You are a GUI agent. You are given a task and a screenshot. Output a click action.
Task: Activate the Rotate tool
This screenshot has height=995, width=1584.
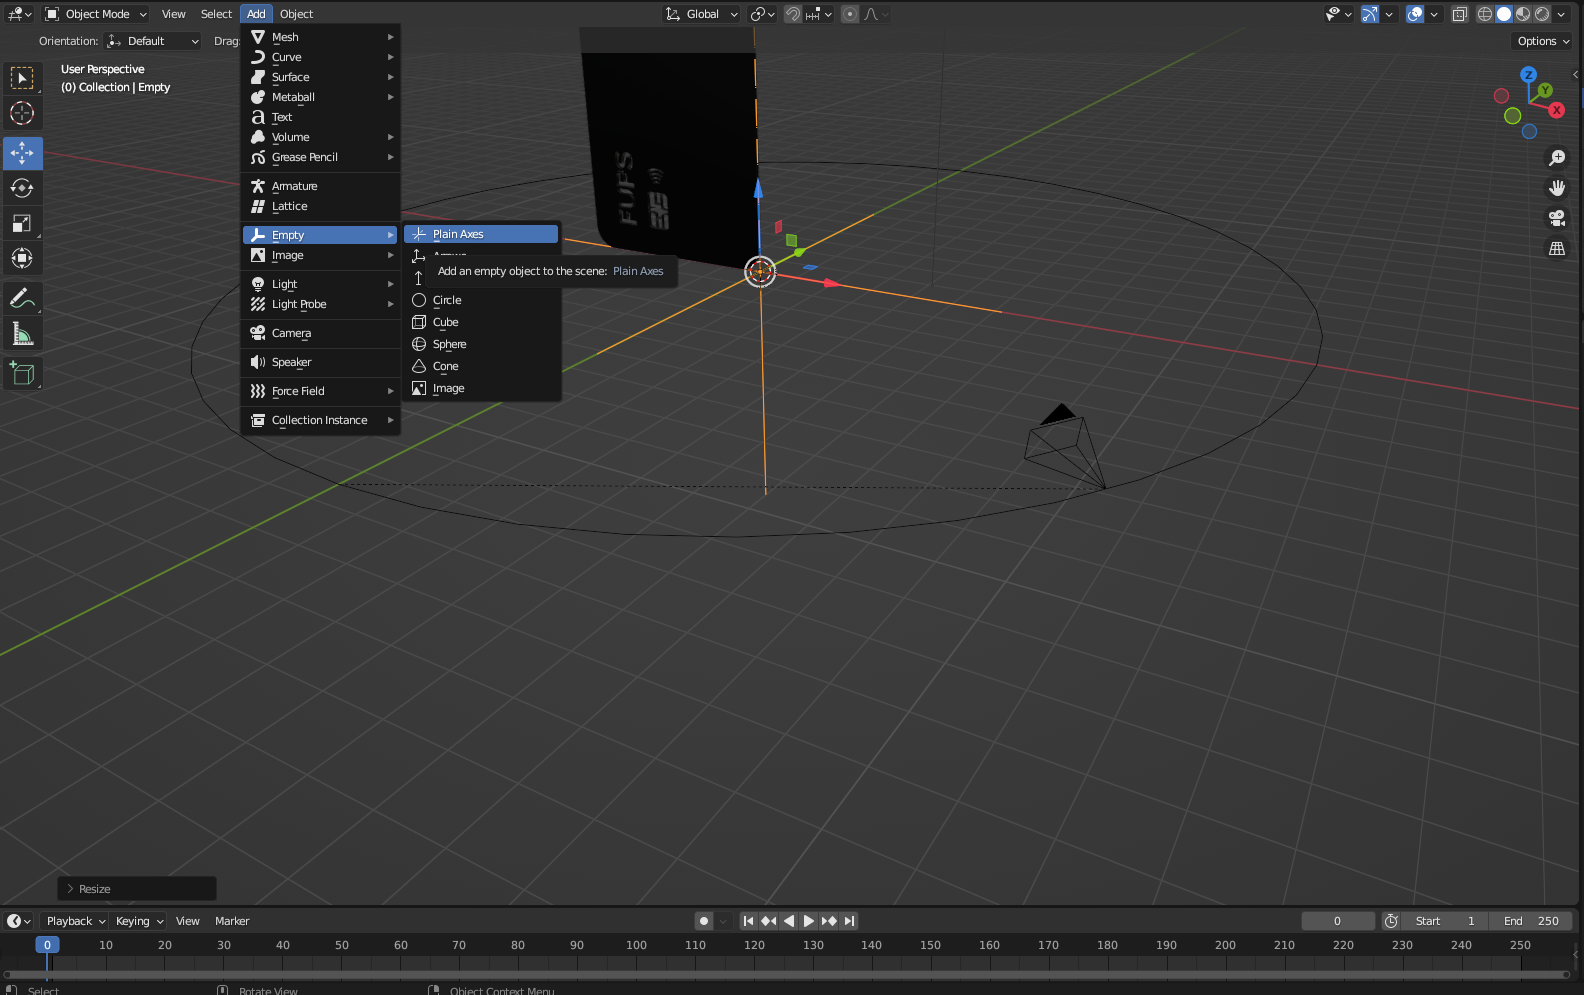coord(22,188)
